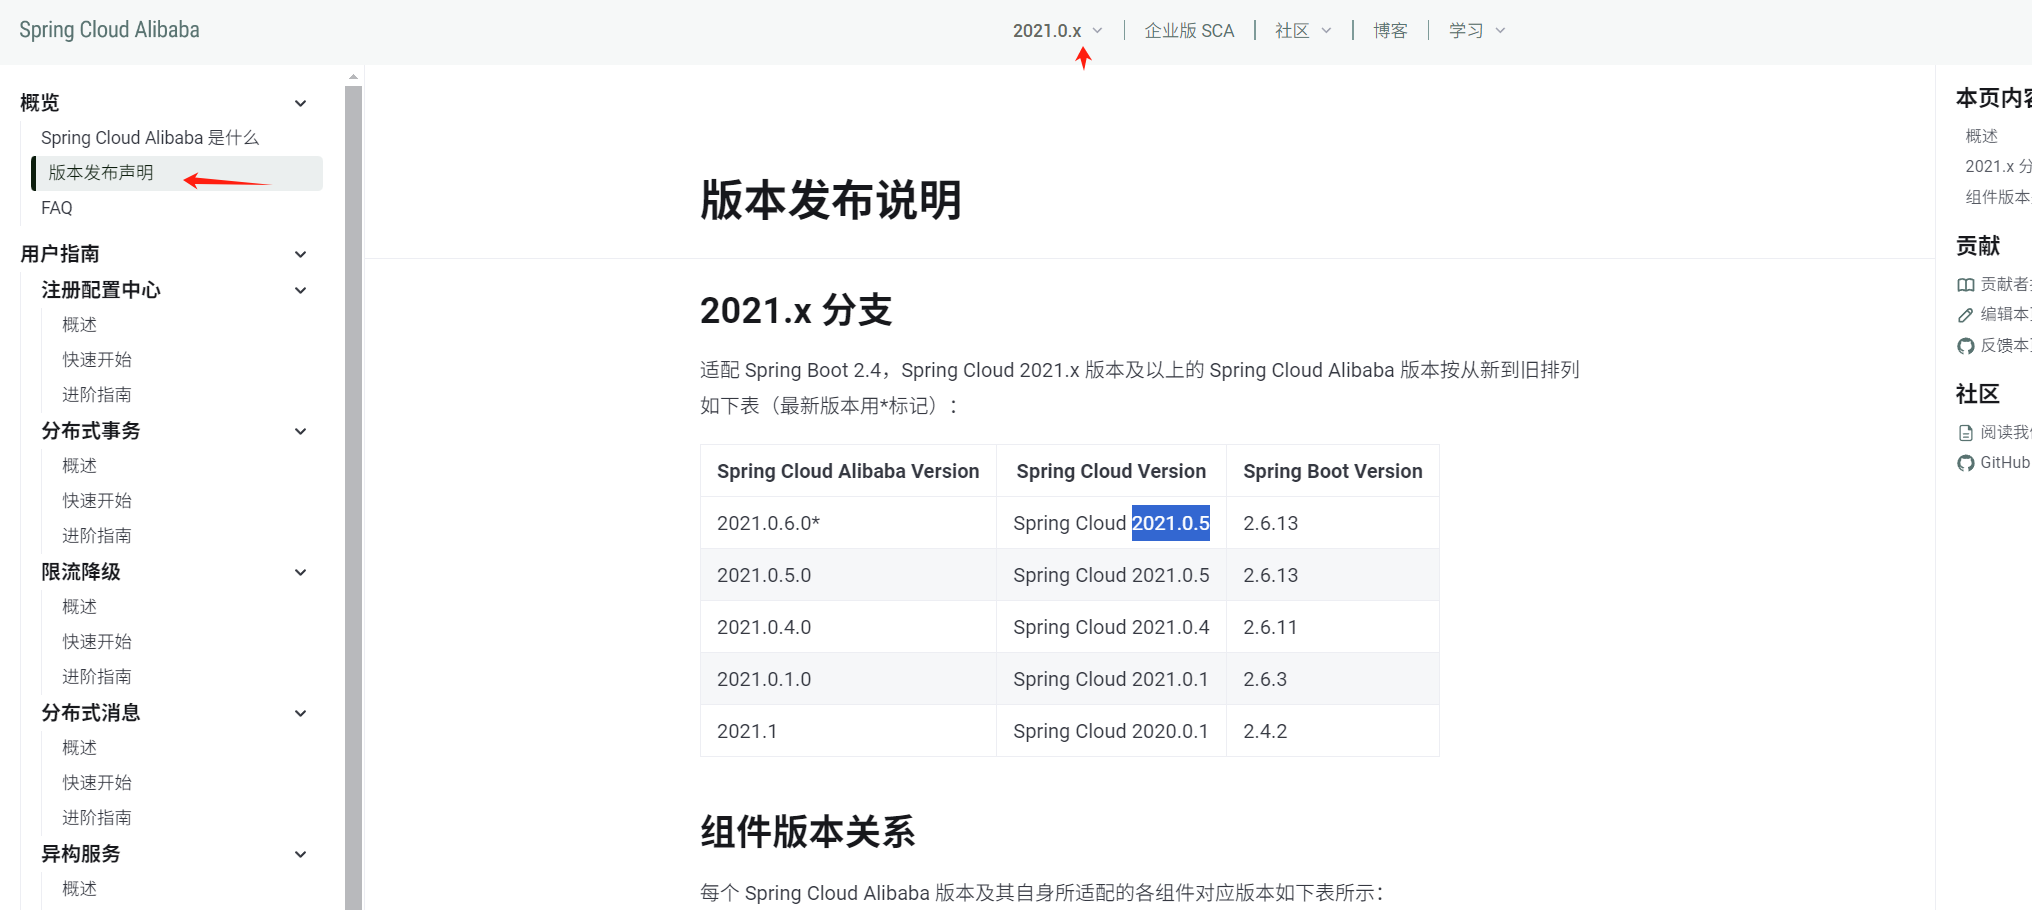Click the 2021.0.1.0 version cell
Screen dimensions: 2032x910
(848, 679)
